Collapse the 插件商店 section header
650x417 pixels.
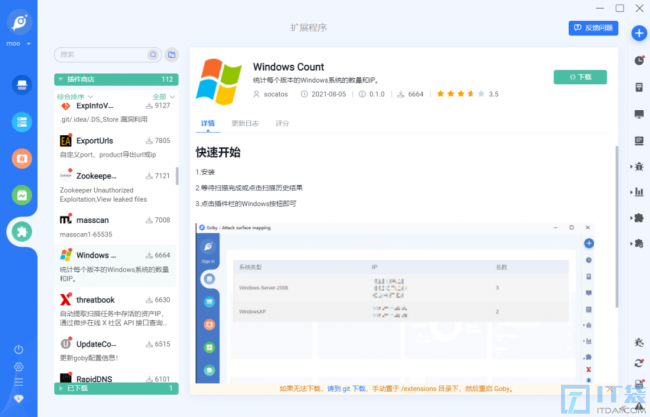(x=116, y=79)
